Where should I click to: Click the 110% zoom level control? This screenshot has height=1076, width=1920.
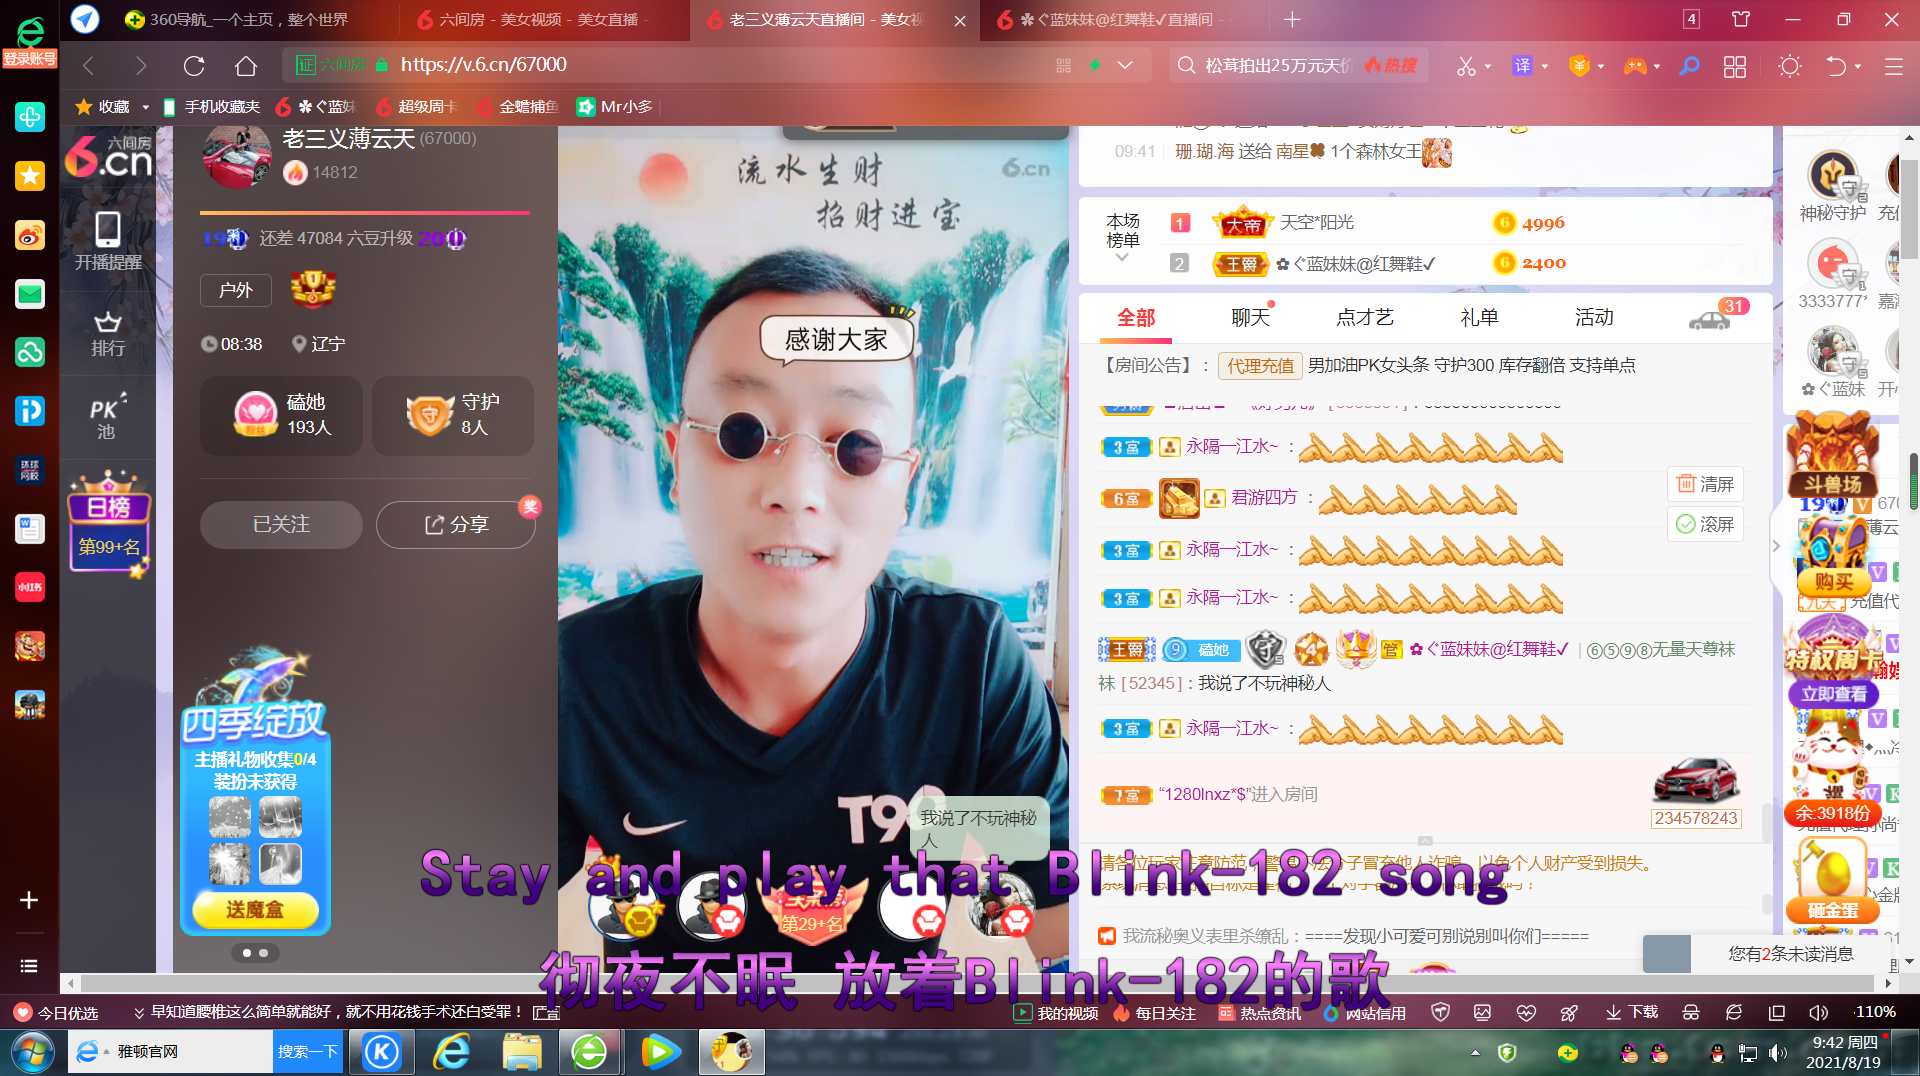pyautogui.click(x=1875, y=1013)
